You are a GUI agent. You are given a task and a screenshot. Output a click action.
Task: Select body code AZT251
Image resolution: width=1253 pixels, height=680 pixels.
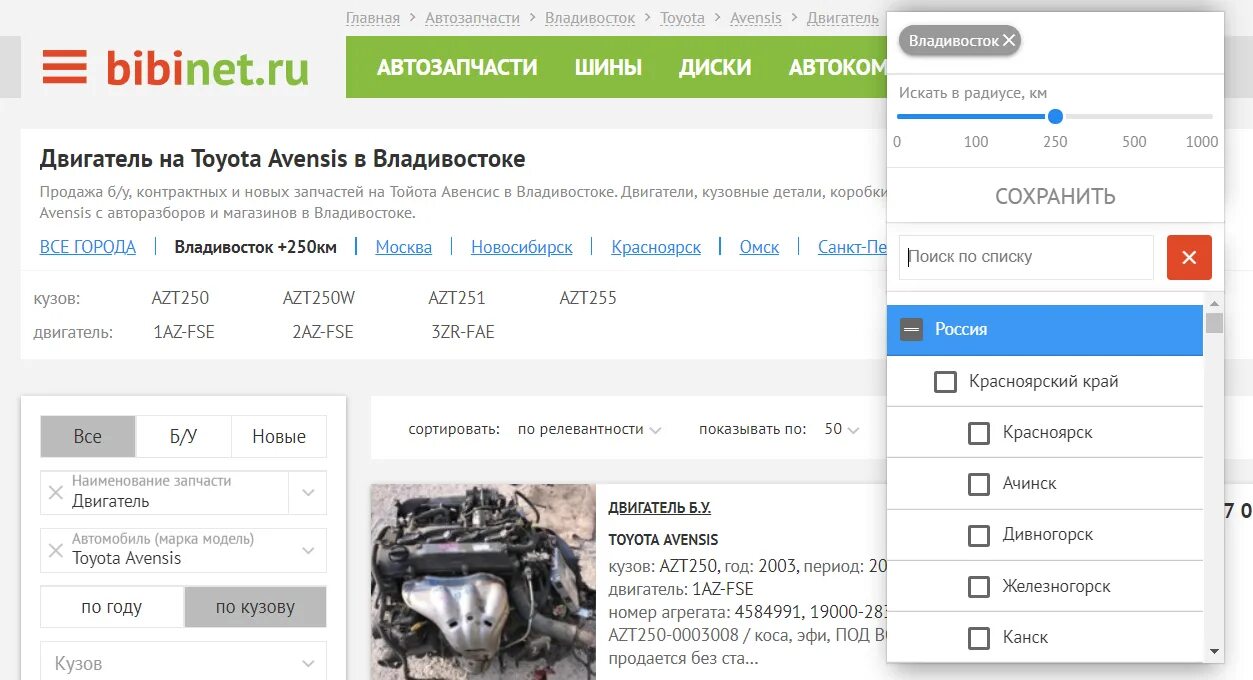pos(457,298)
